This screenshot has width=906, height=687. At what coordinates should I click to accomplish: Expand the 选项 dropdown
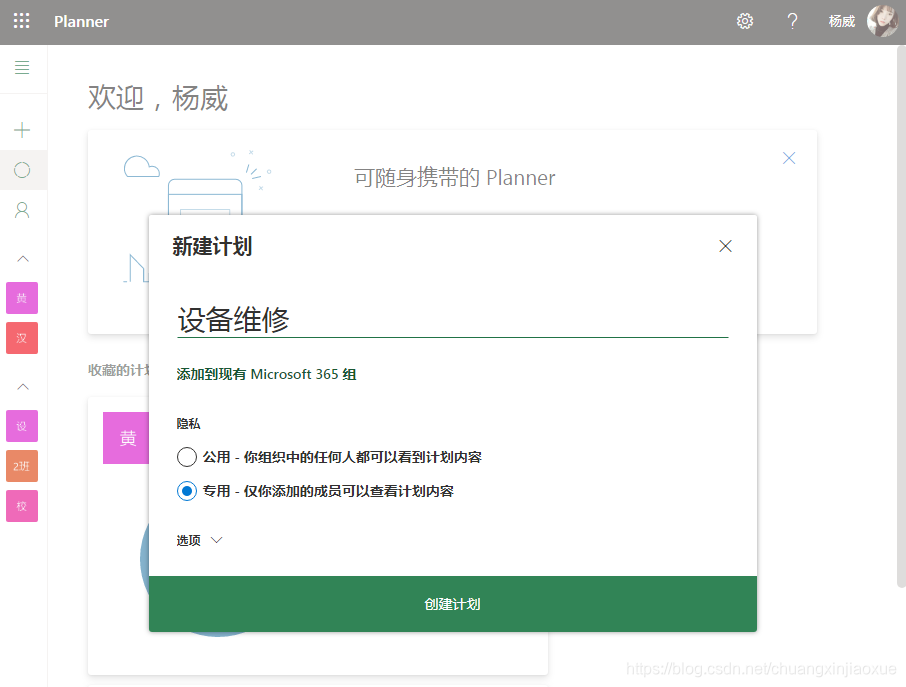[x=199, y=540]
